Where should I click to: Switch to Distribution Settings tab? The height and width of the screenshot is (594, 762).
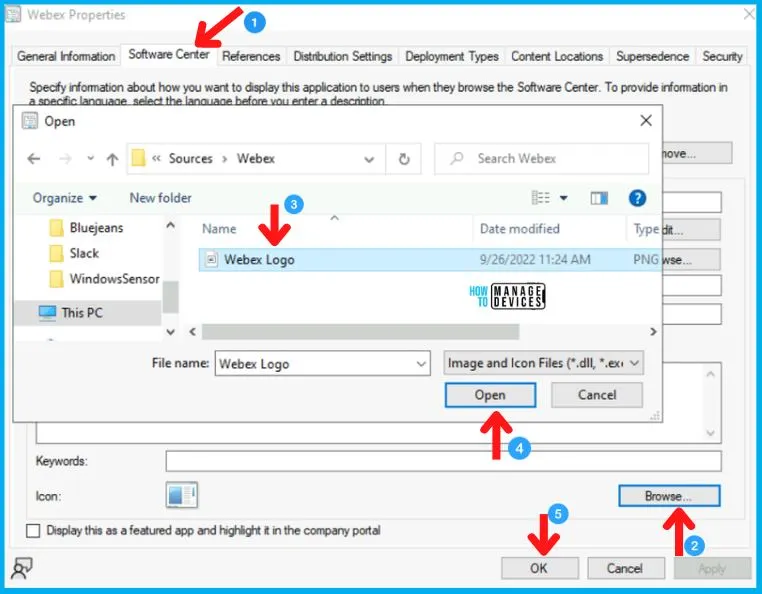click(343, 56)
